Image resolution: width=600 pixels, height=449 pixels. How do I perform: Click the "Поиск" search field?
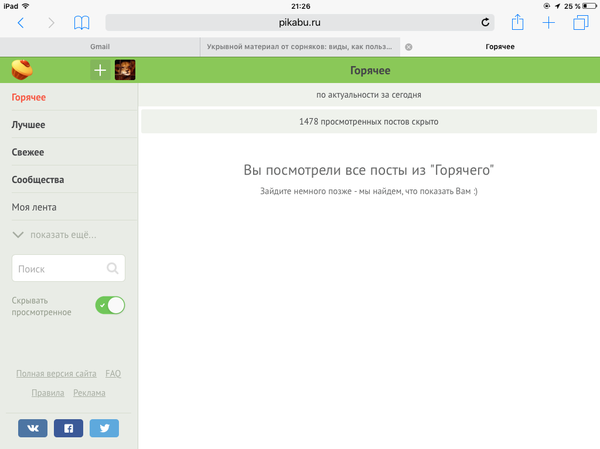[x=60, y=268]
